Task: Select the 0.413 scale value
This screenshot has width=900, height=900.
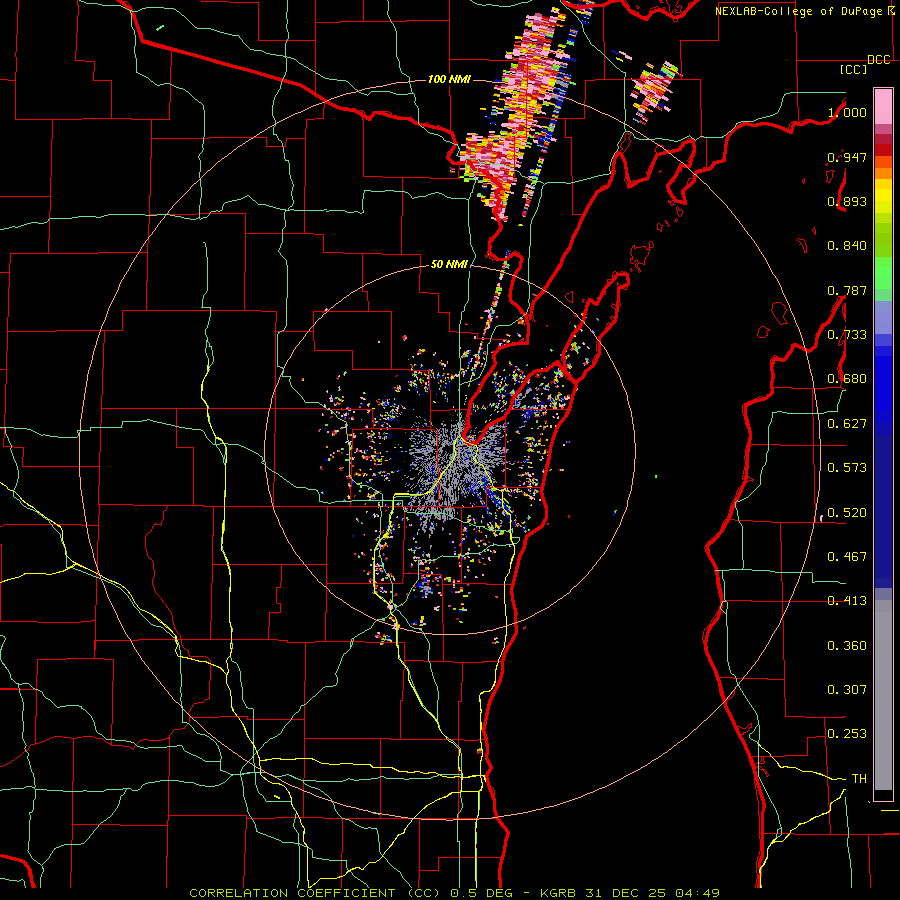Action: point(847,601)
